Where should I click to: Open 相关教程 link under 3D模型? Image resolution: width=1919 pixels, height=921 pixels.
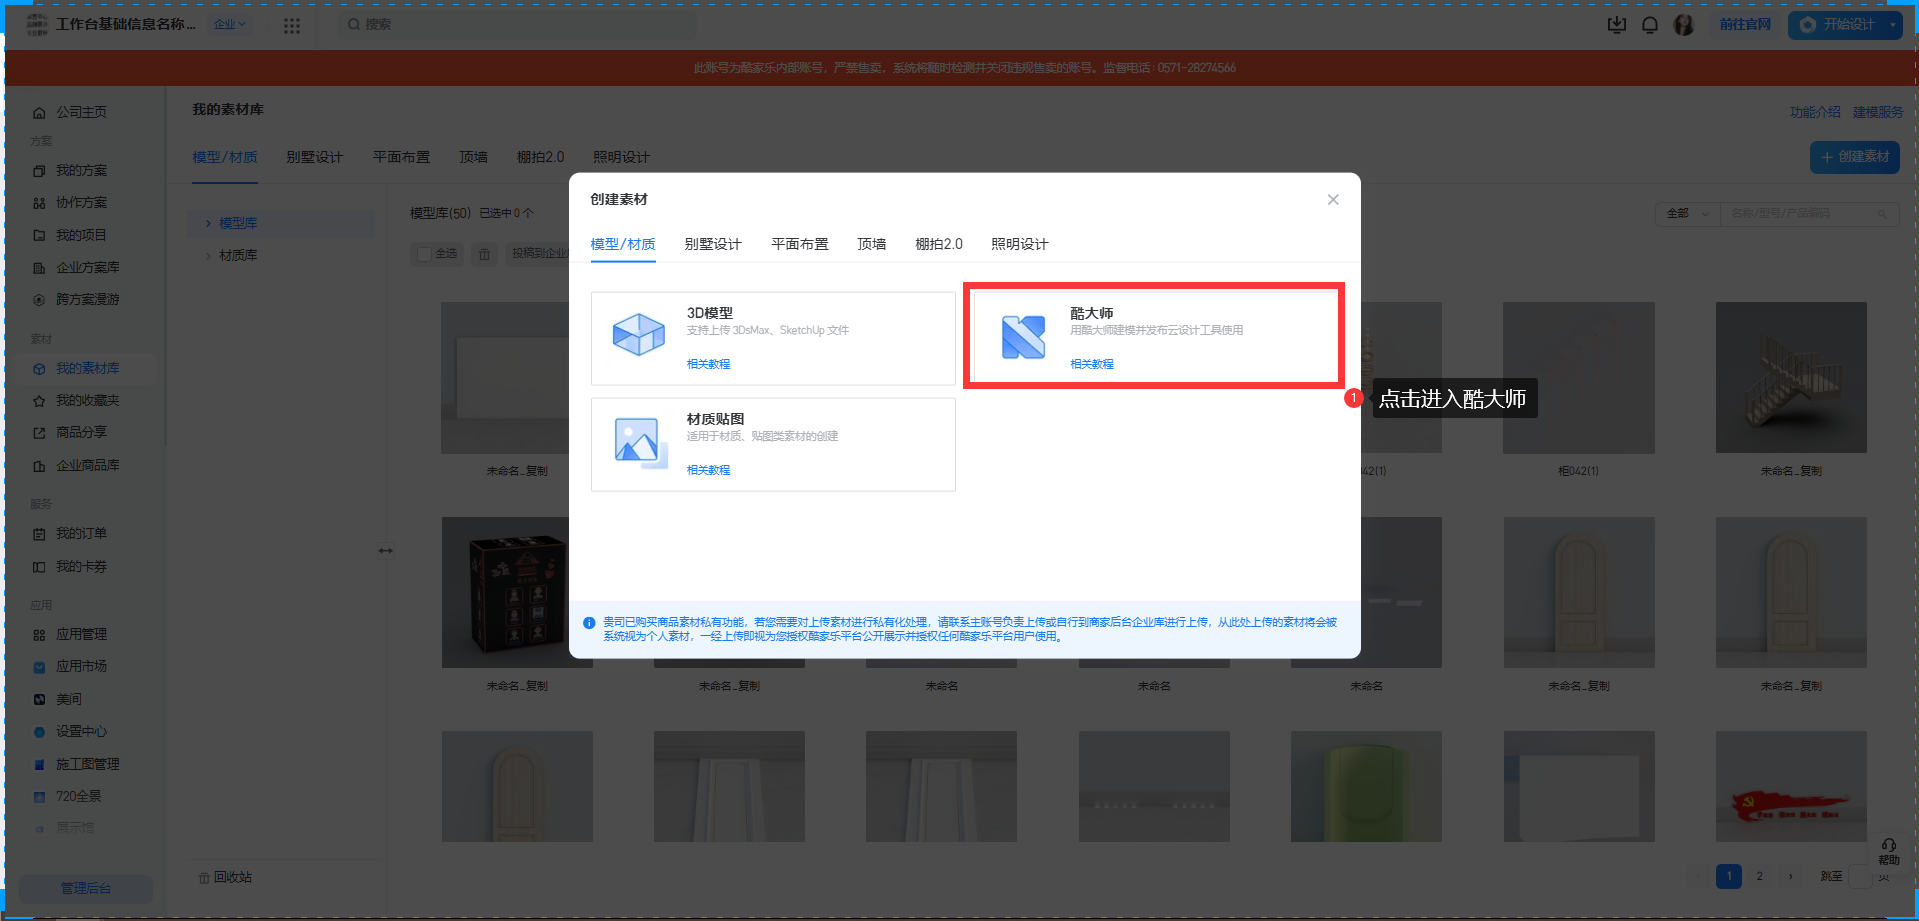[x=708, y=364]
